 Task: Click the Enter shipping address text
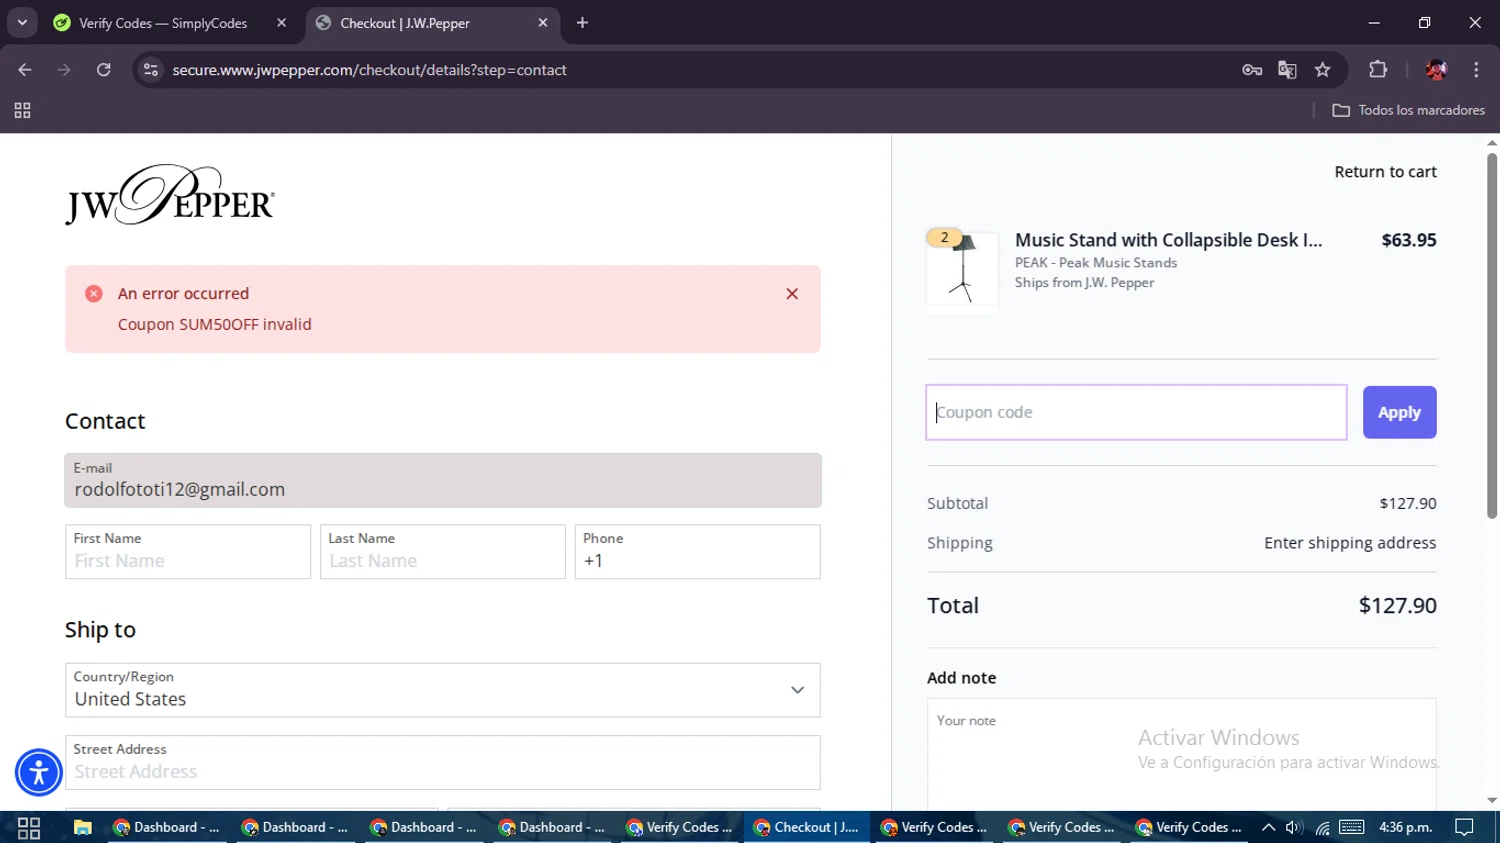(x=1350, y=543)
